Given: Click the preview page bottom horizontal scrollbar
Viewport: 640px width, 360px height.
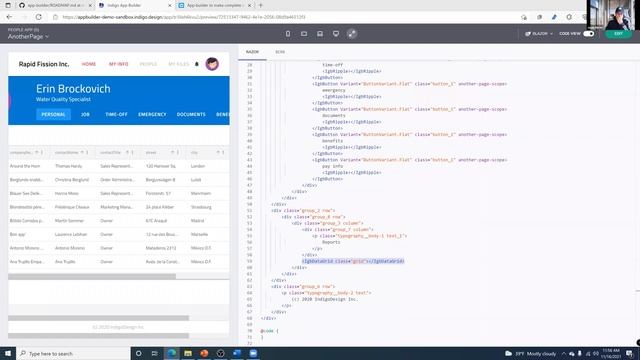Looking at the screenshot, I should [98, 336].
